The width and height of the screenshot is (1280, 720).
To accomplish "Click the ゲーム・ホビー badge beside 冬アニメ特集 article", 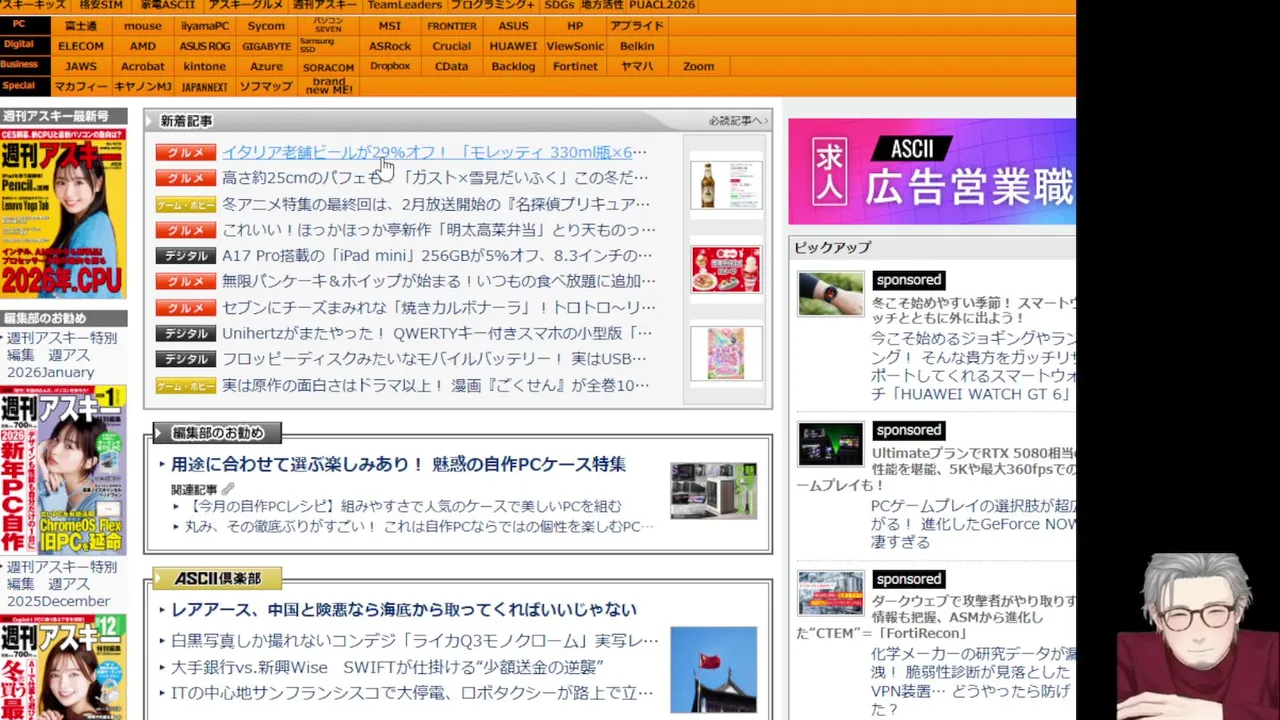I will [x=186, y=204].
